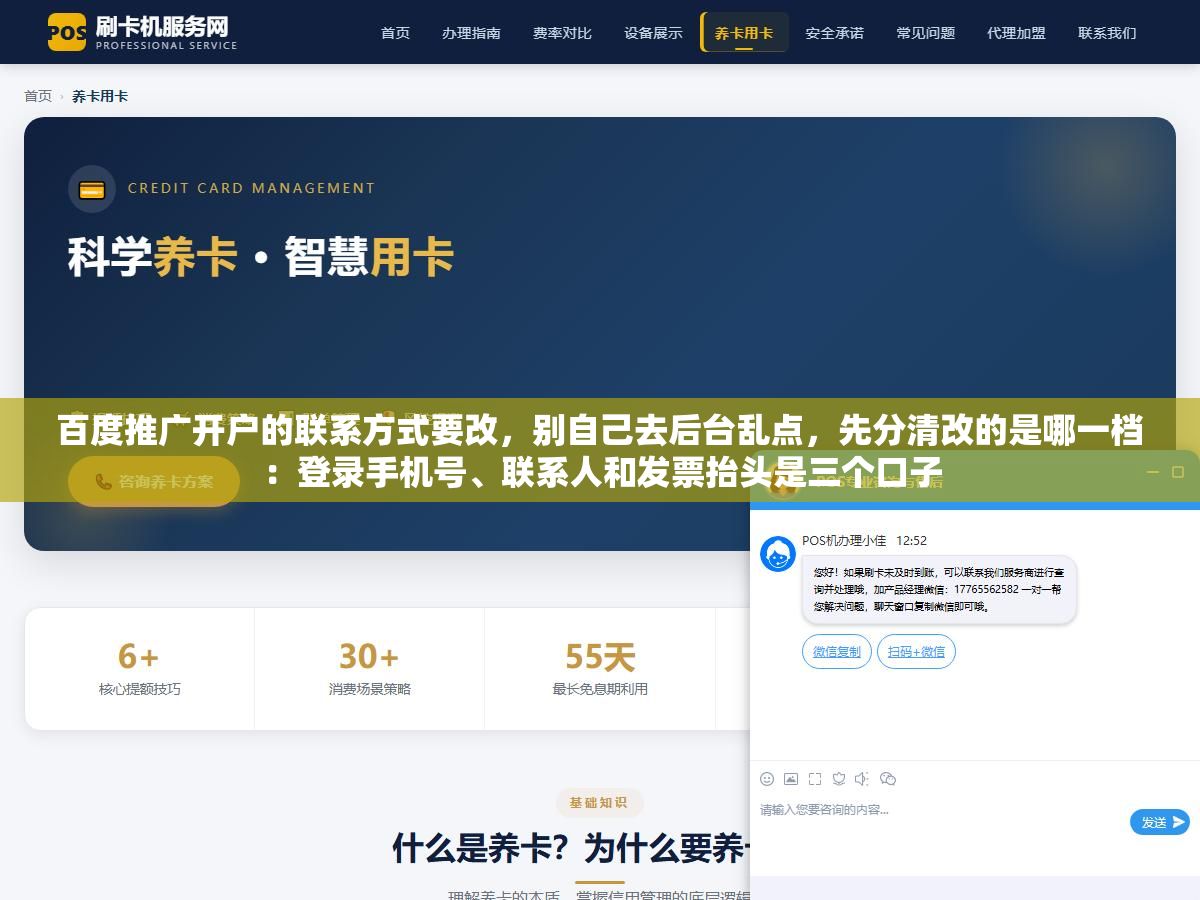
Task: Send the chat message with 发送
Action: 1160,822
